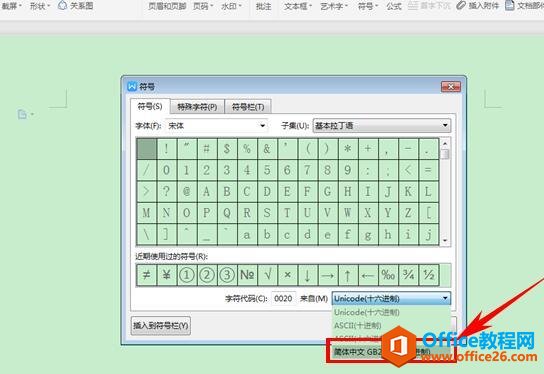Click the 插入附件 paperclip icon
The height and width of the screenshot is (374, 544).
coord(461,6)
